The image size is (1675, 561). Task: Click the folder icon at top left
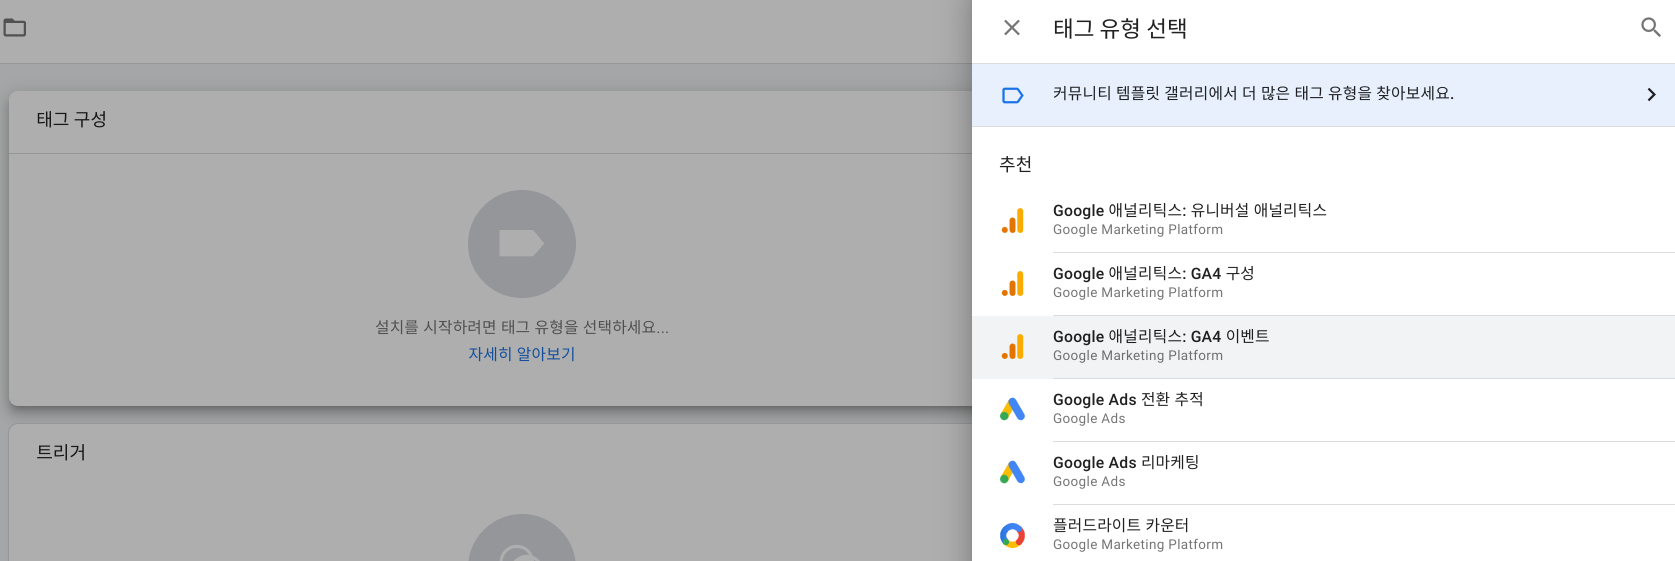15,28
